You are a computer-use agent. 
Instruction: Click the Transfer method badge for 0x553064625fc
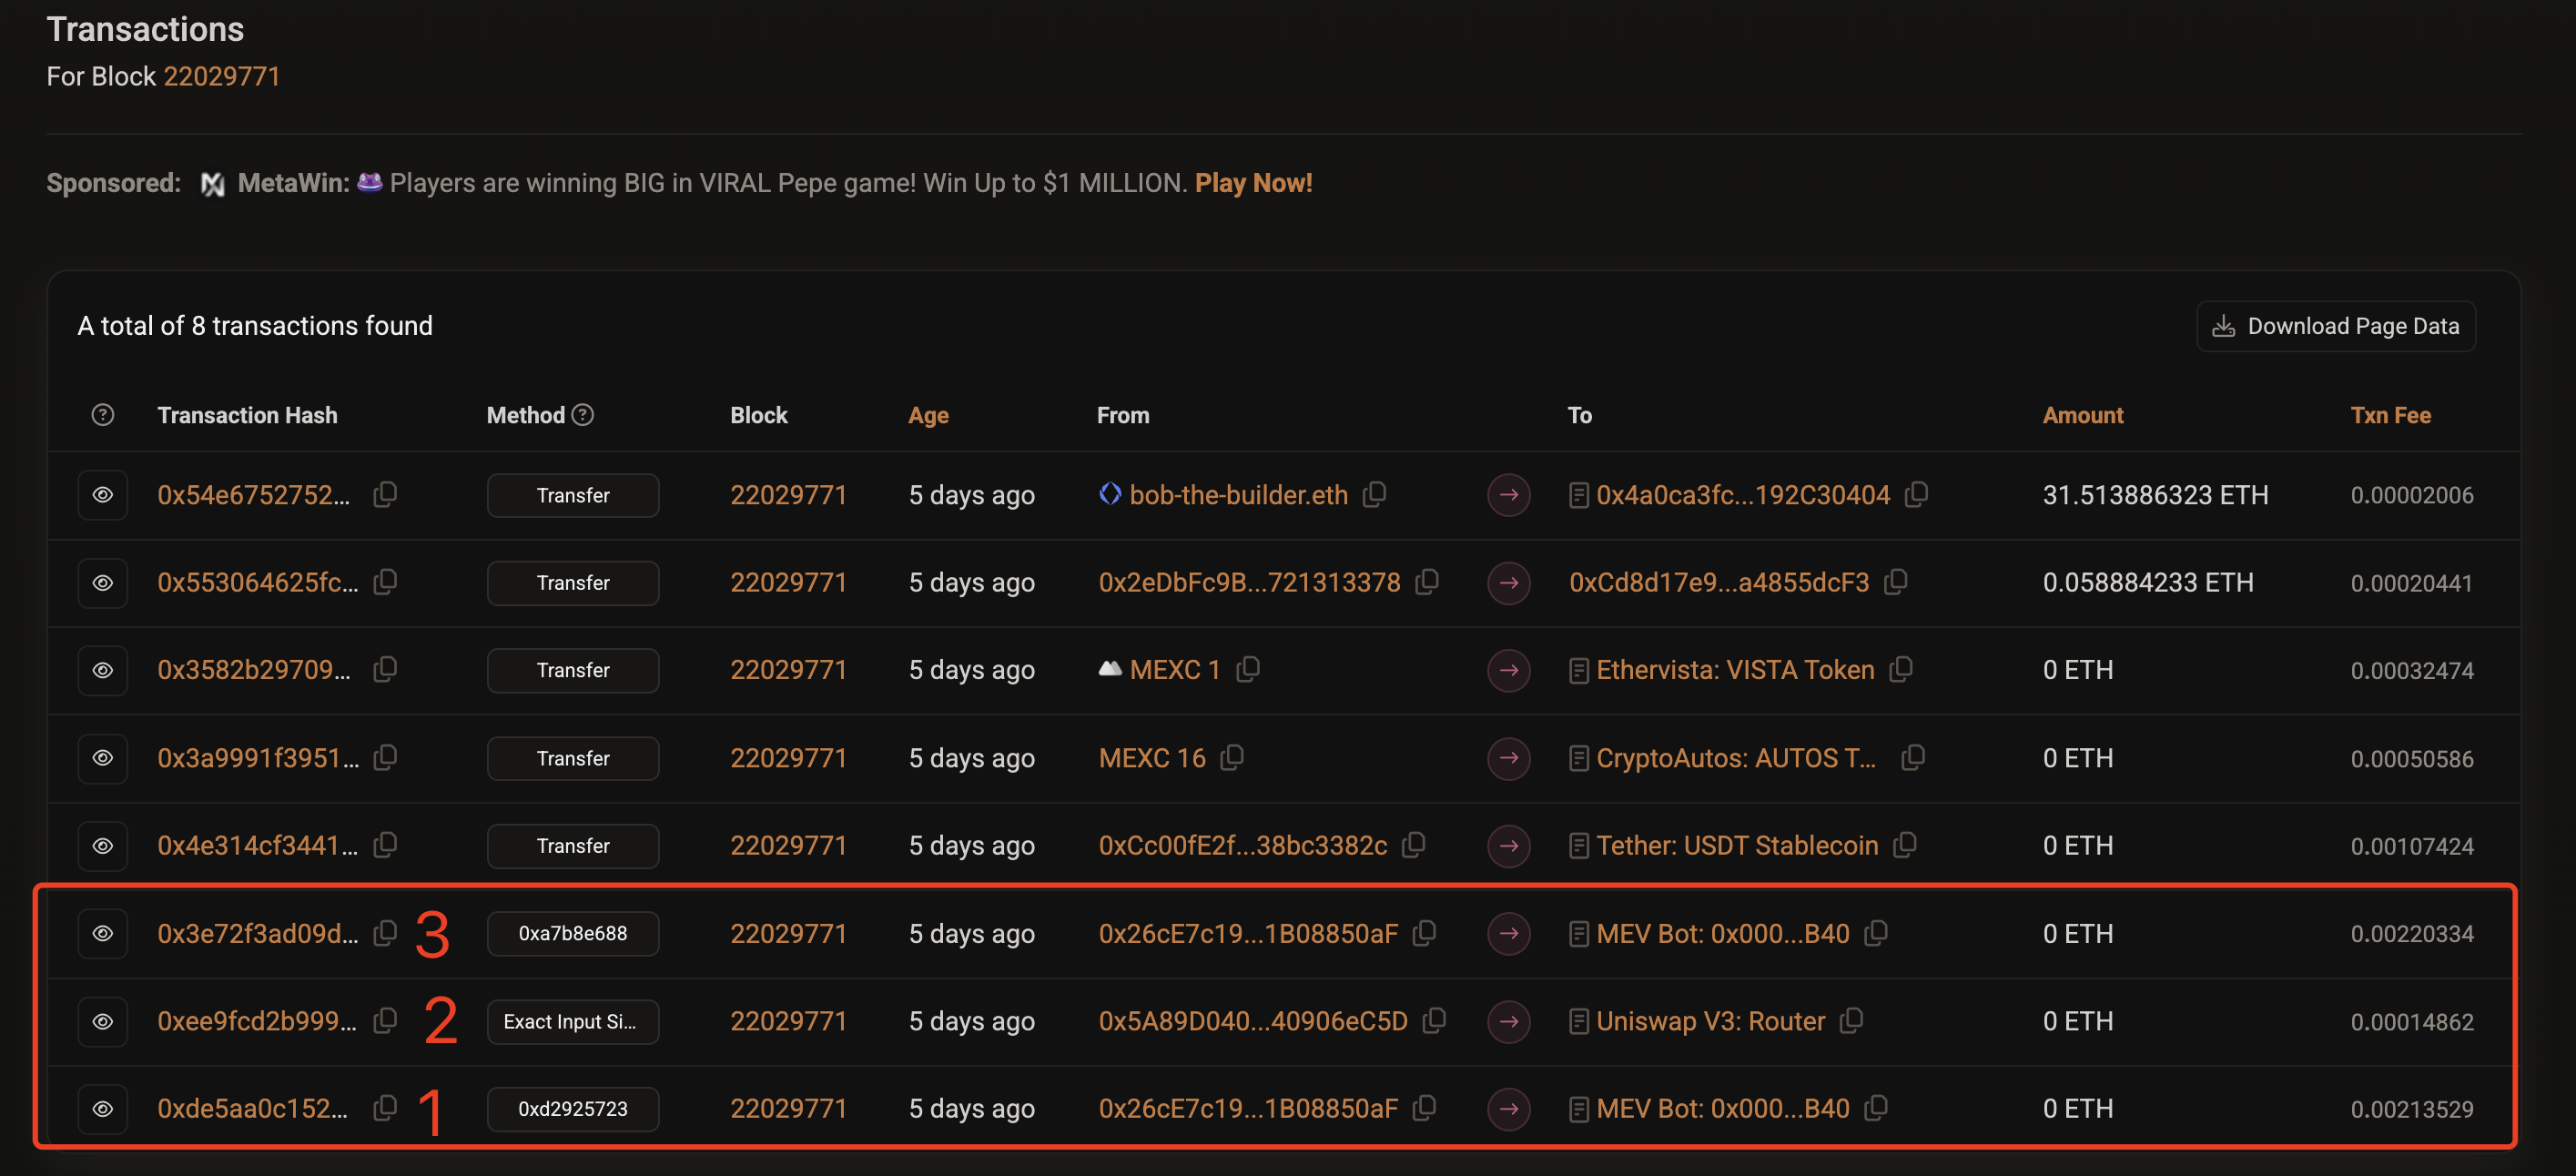click(573, 583)
